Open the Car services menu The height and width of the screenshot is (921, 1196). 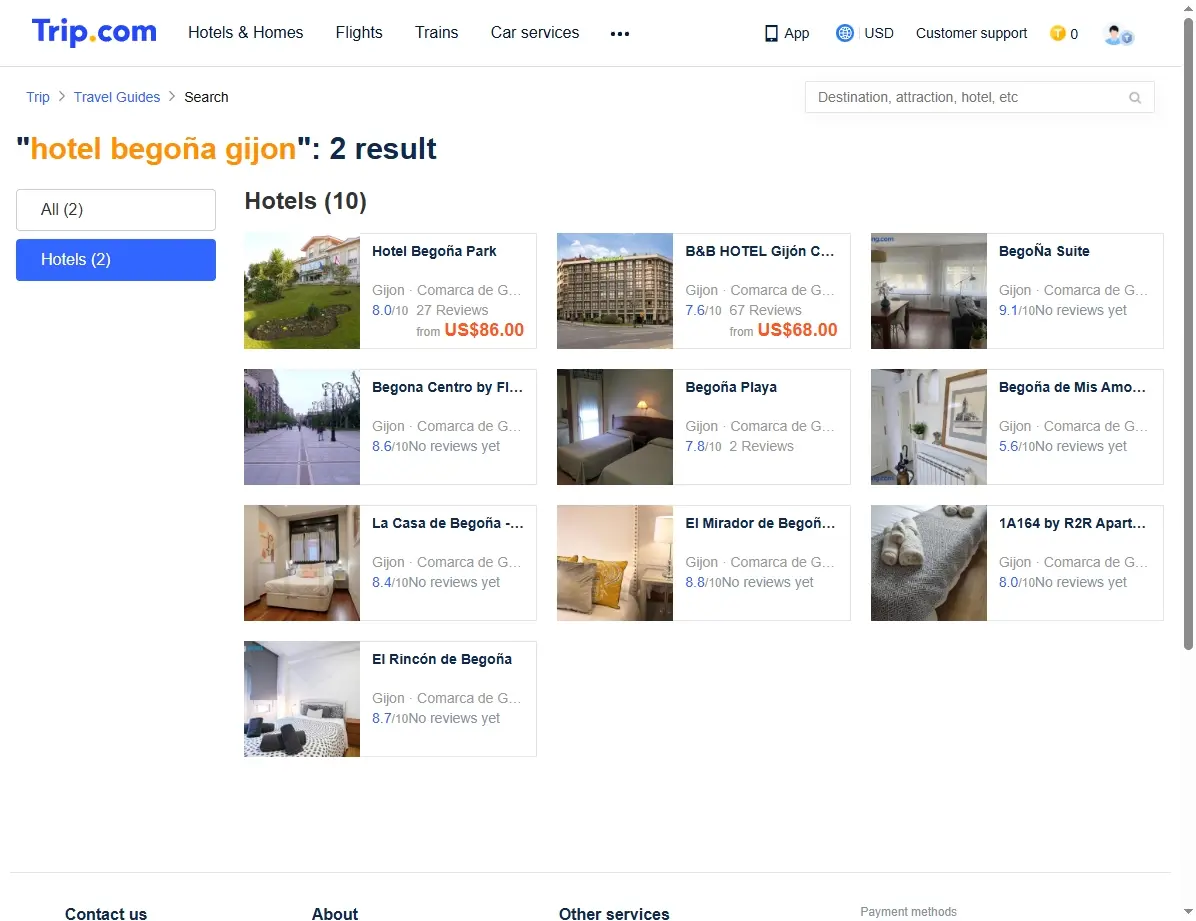point(535,32)
